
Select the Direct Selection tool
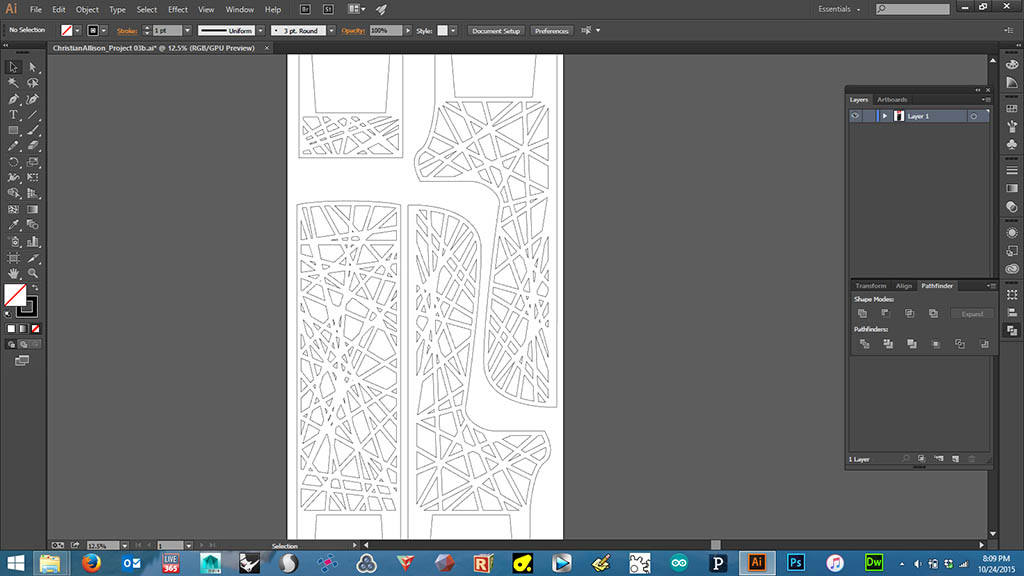33,67
